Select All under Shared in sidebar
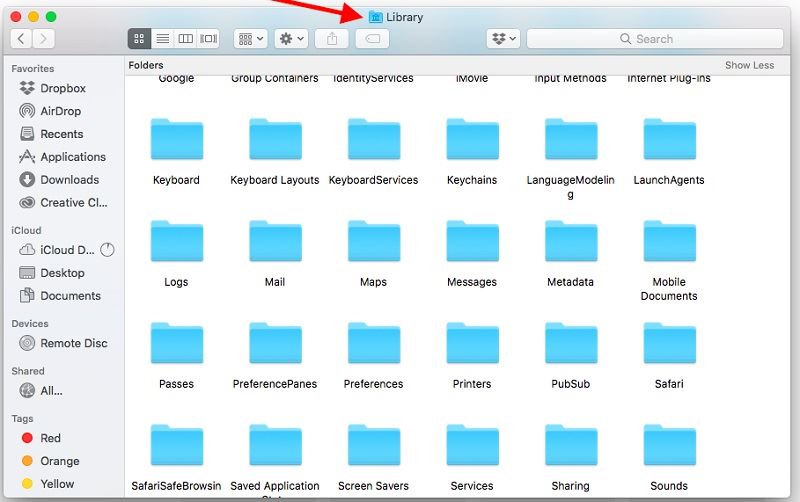 coord(41,391)
